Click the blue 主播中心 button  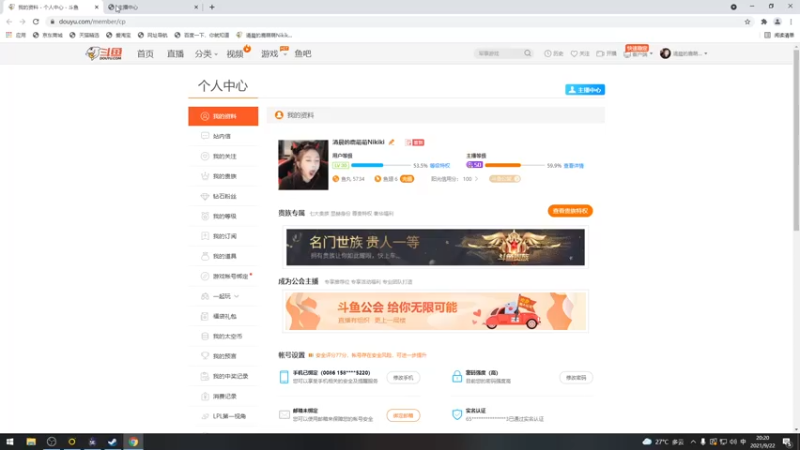[x=585, y=90]
